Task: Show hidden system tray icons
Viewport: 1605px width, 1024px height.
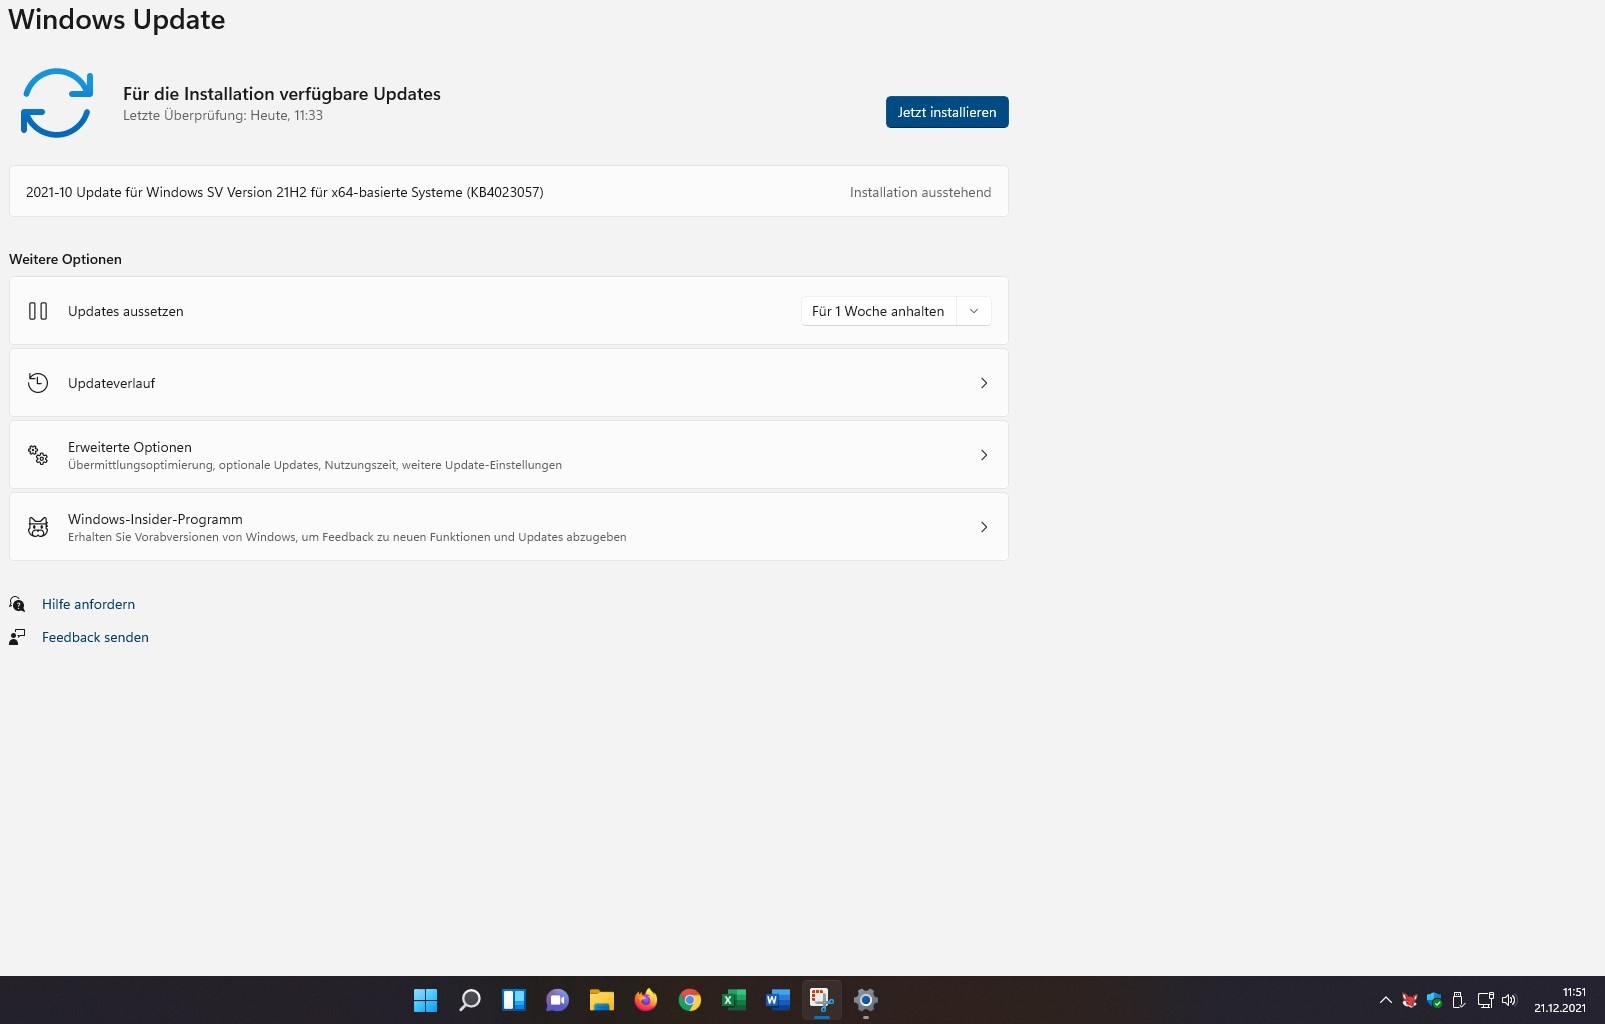Action: point(1386,1000)
